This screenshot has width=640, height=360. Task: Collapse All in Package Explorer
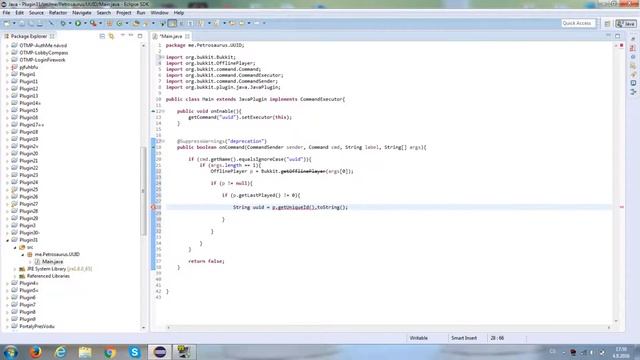102,36
